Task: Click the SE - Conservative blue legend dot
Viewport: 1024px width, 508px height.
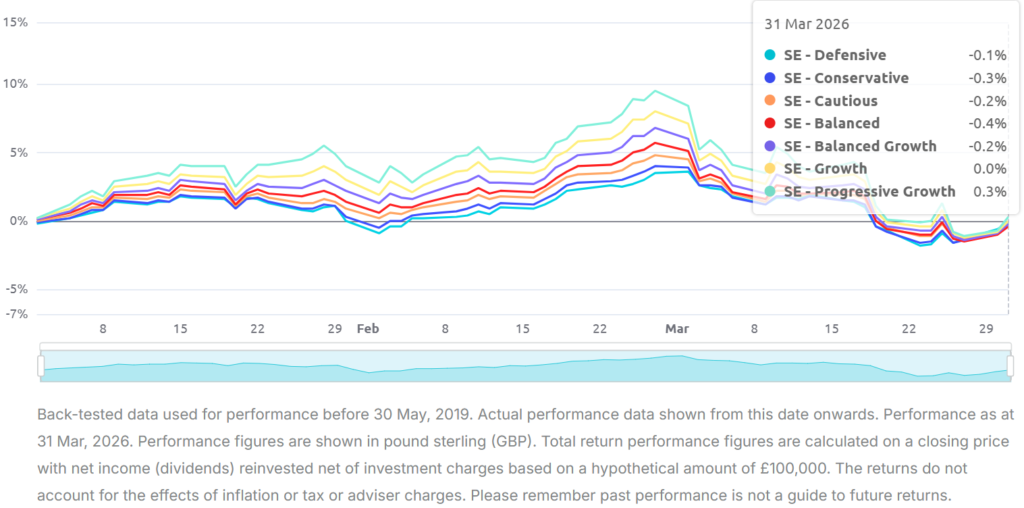Action: point(769,78)
